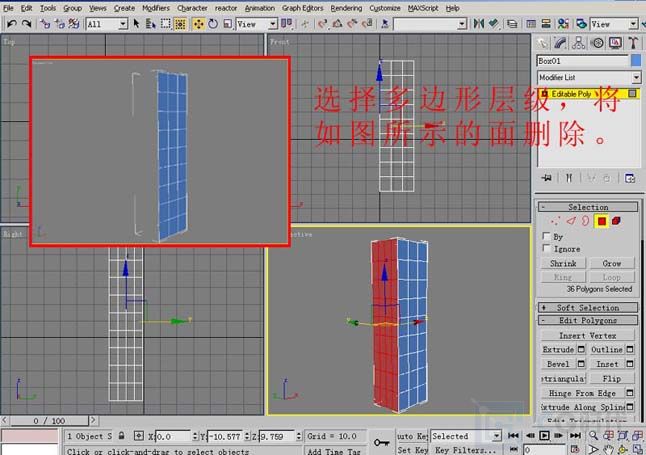
Task: Click the time slider 0 / 100
Action: pos(49,421)
